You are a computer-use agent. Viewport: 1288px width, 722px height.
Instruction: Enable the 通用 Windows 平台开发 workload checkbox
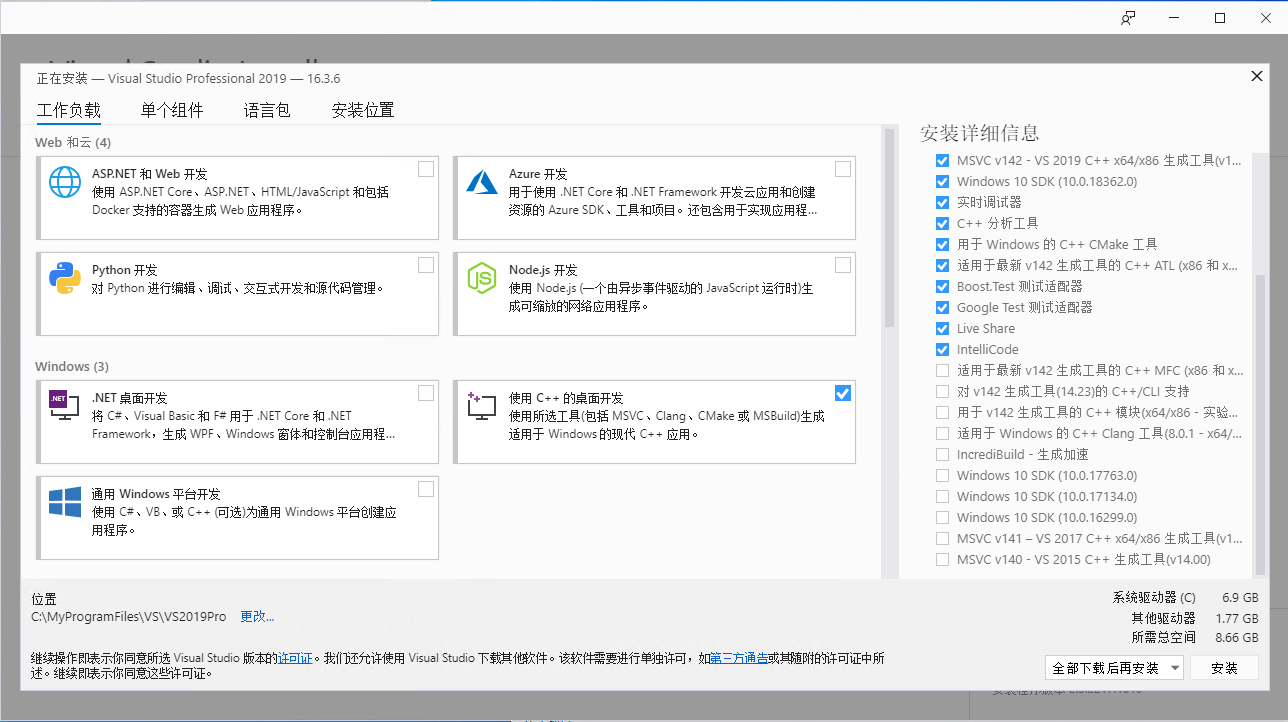point(426,489)
